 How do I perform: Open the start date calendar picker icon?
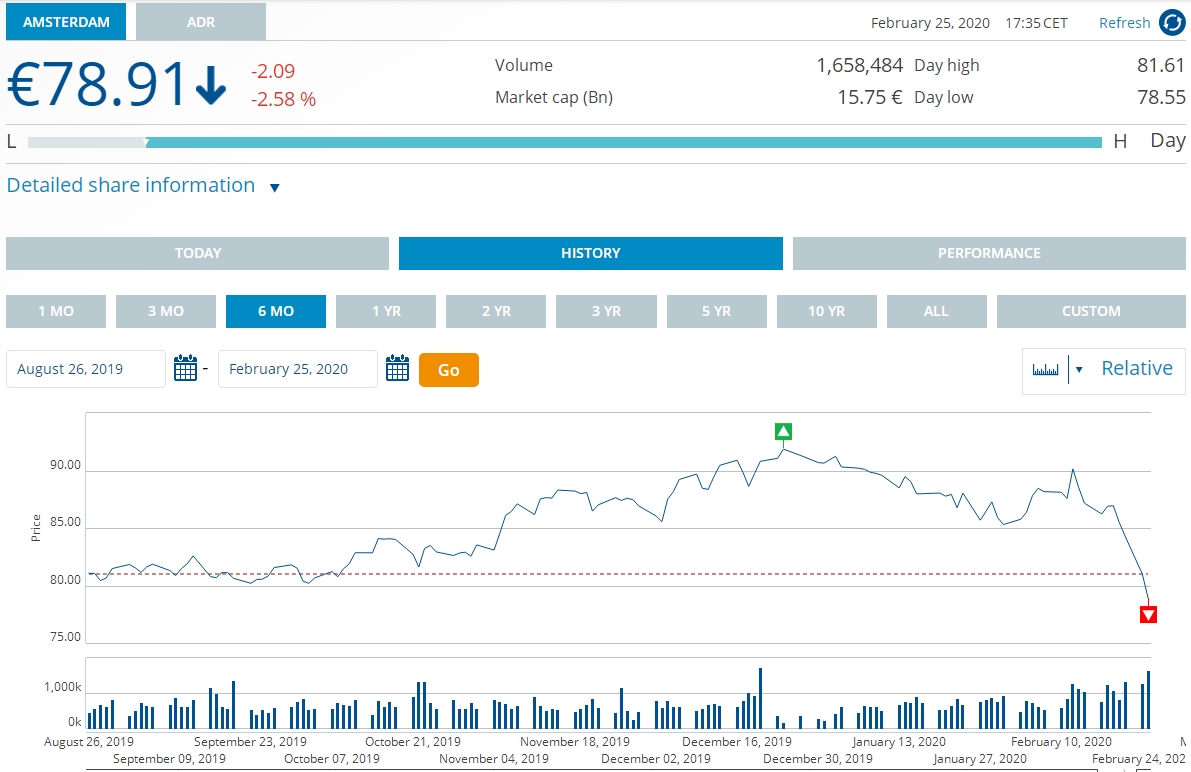(x=186, y=369)
